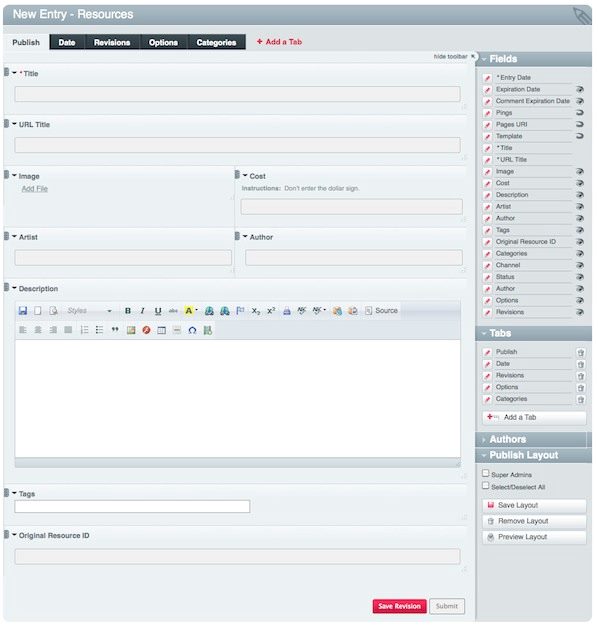Collapse the Title field with its arrow
Image resolution: width=598 pixels, height=626 pixels.
14,73
